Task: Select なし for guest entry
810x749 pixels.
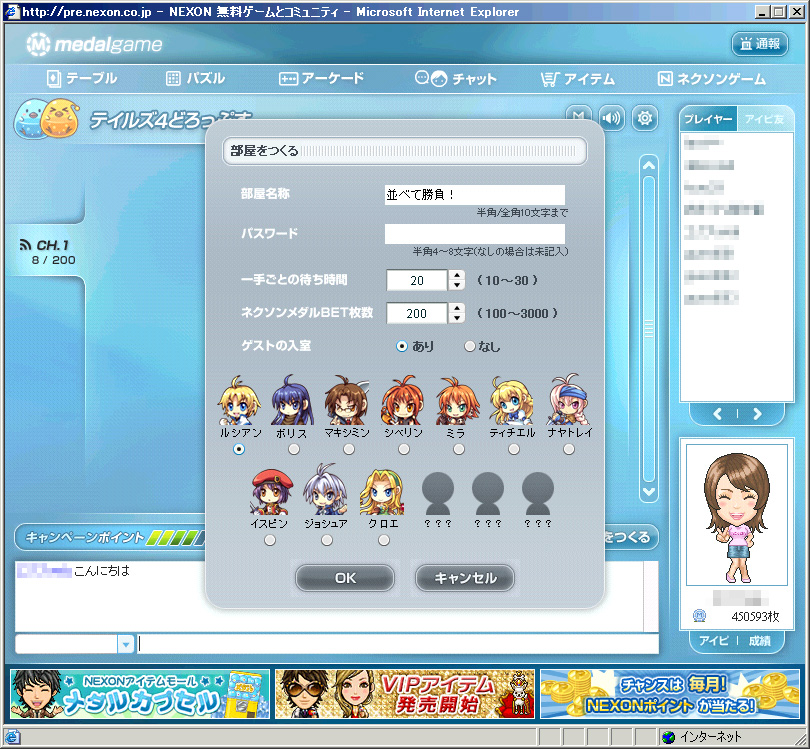Action: [x=470, y=347]
